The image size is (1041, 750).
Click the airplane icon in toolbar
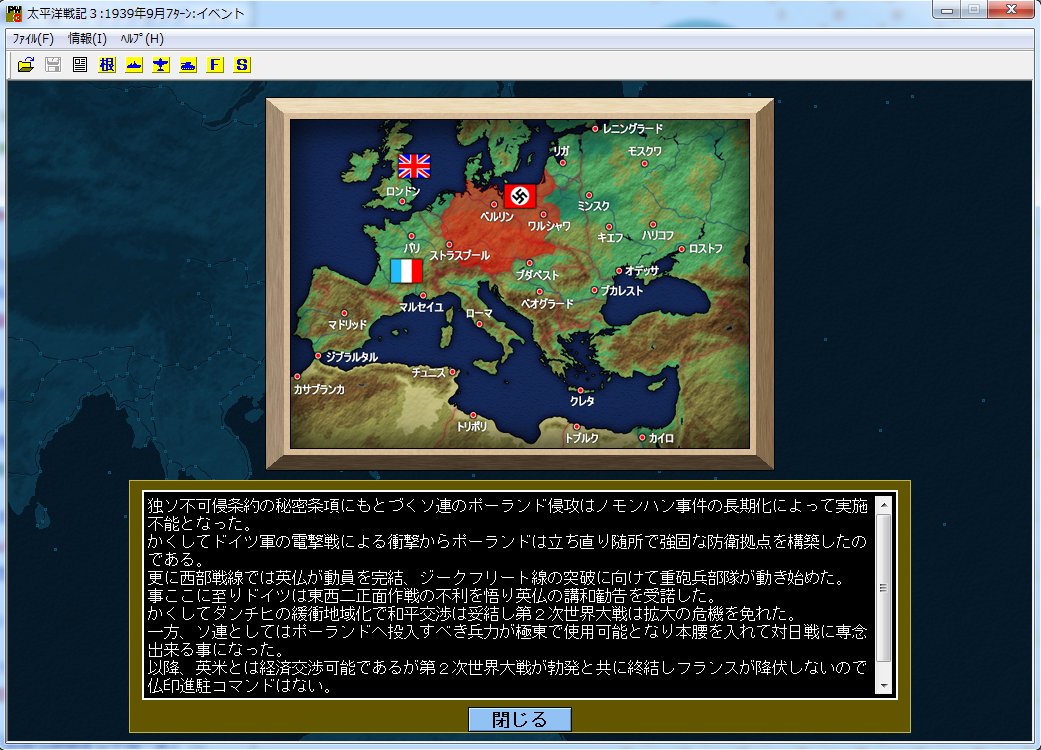point(161,64)
